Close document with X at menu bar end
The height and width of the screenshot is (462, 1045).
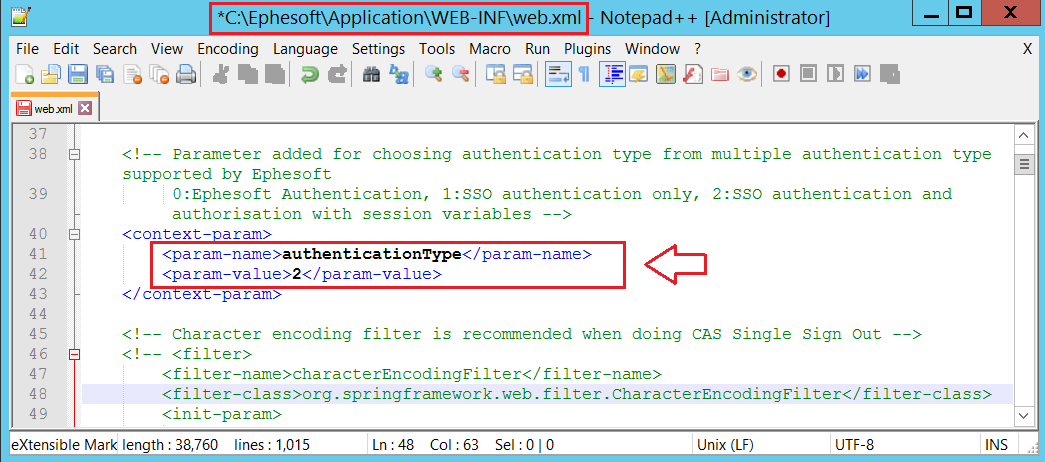(x=1027, y=49)
